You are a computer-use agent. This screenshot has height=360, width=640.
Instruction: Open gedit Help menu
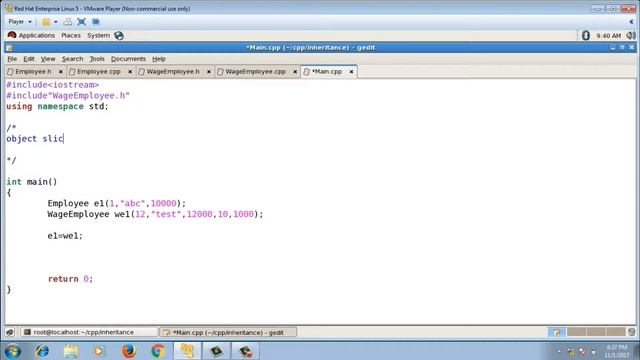[x=159, y=59]
